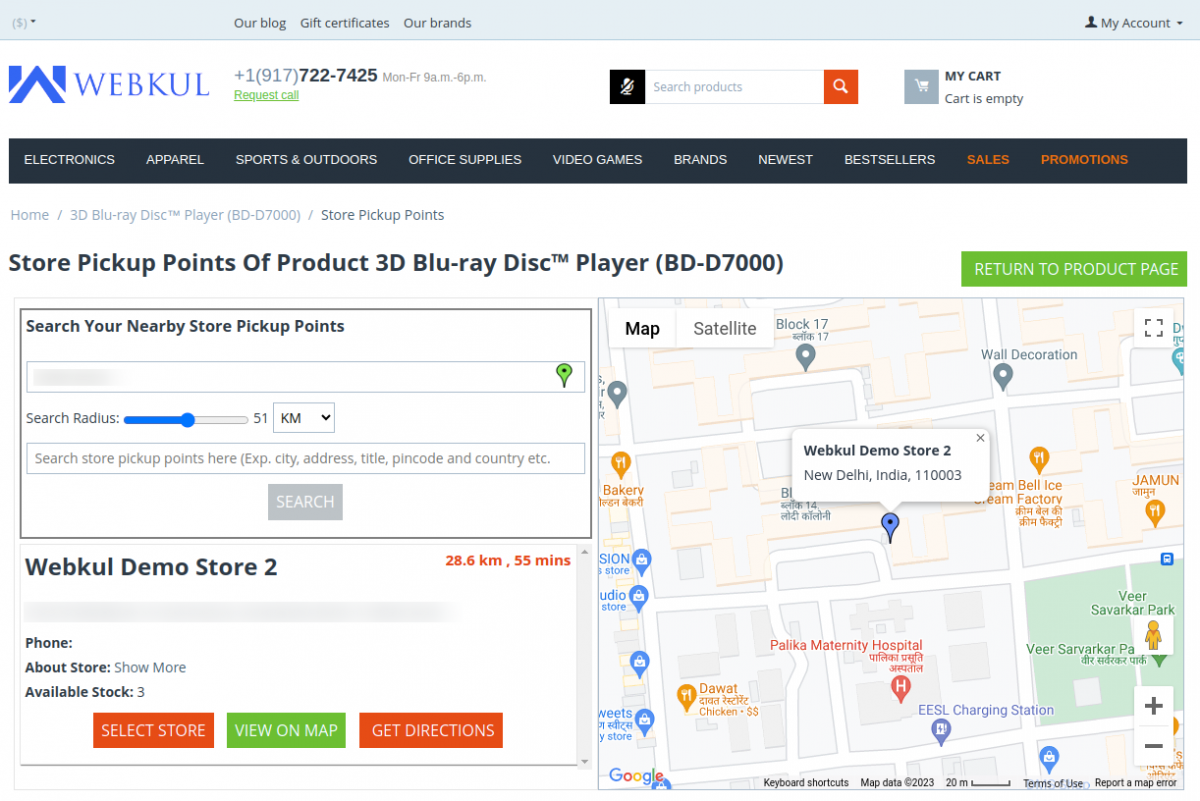Click the Palika Maternity Hospital marker
This screenshot has height=801, width=1200.
900,687
